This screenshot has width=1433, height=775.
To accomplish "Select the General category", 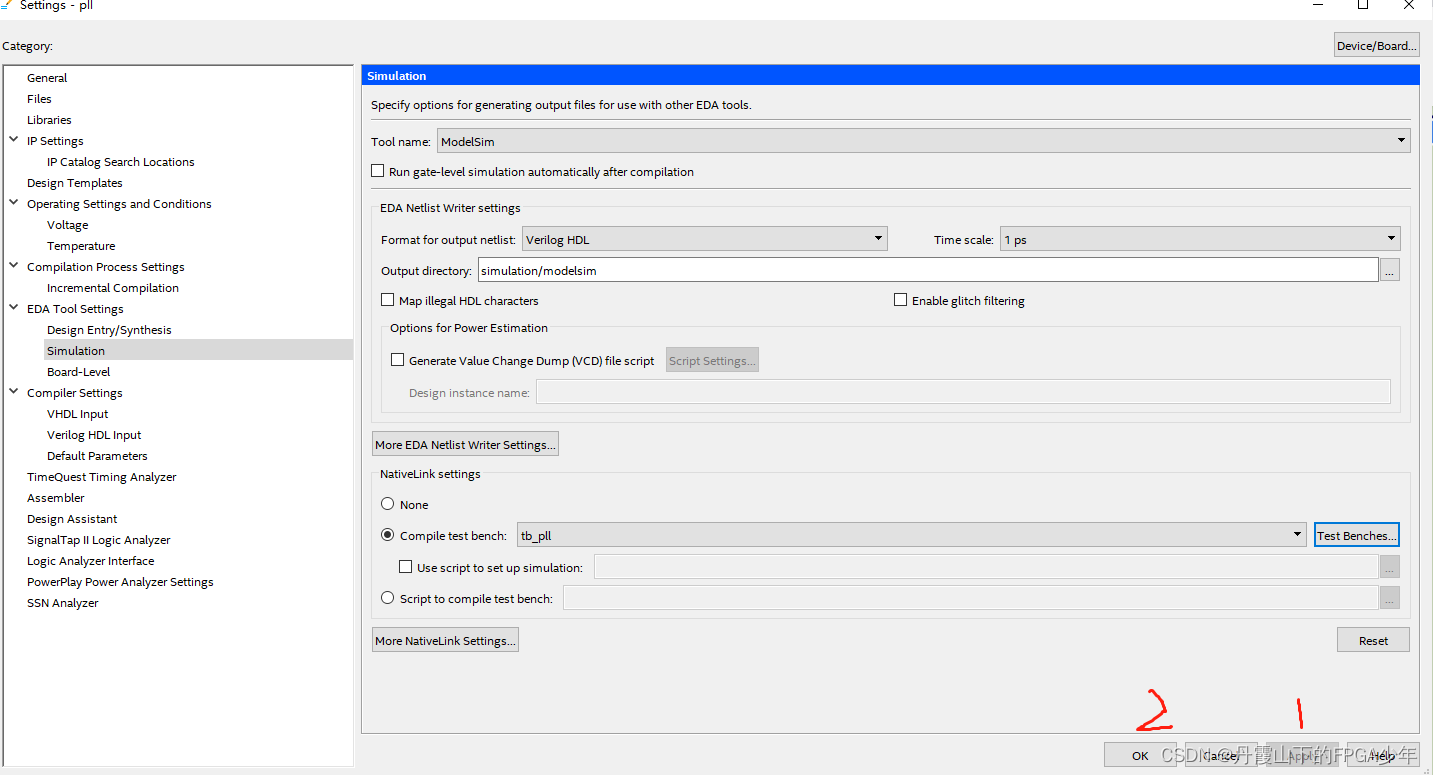I will click(x=47, y=78).
